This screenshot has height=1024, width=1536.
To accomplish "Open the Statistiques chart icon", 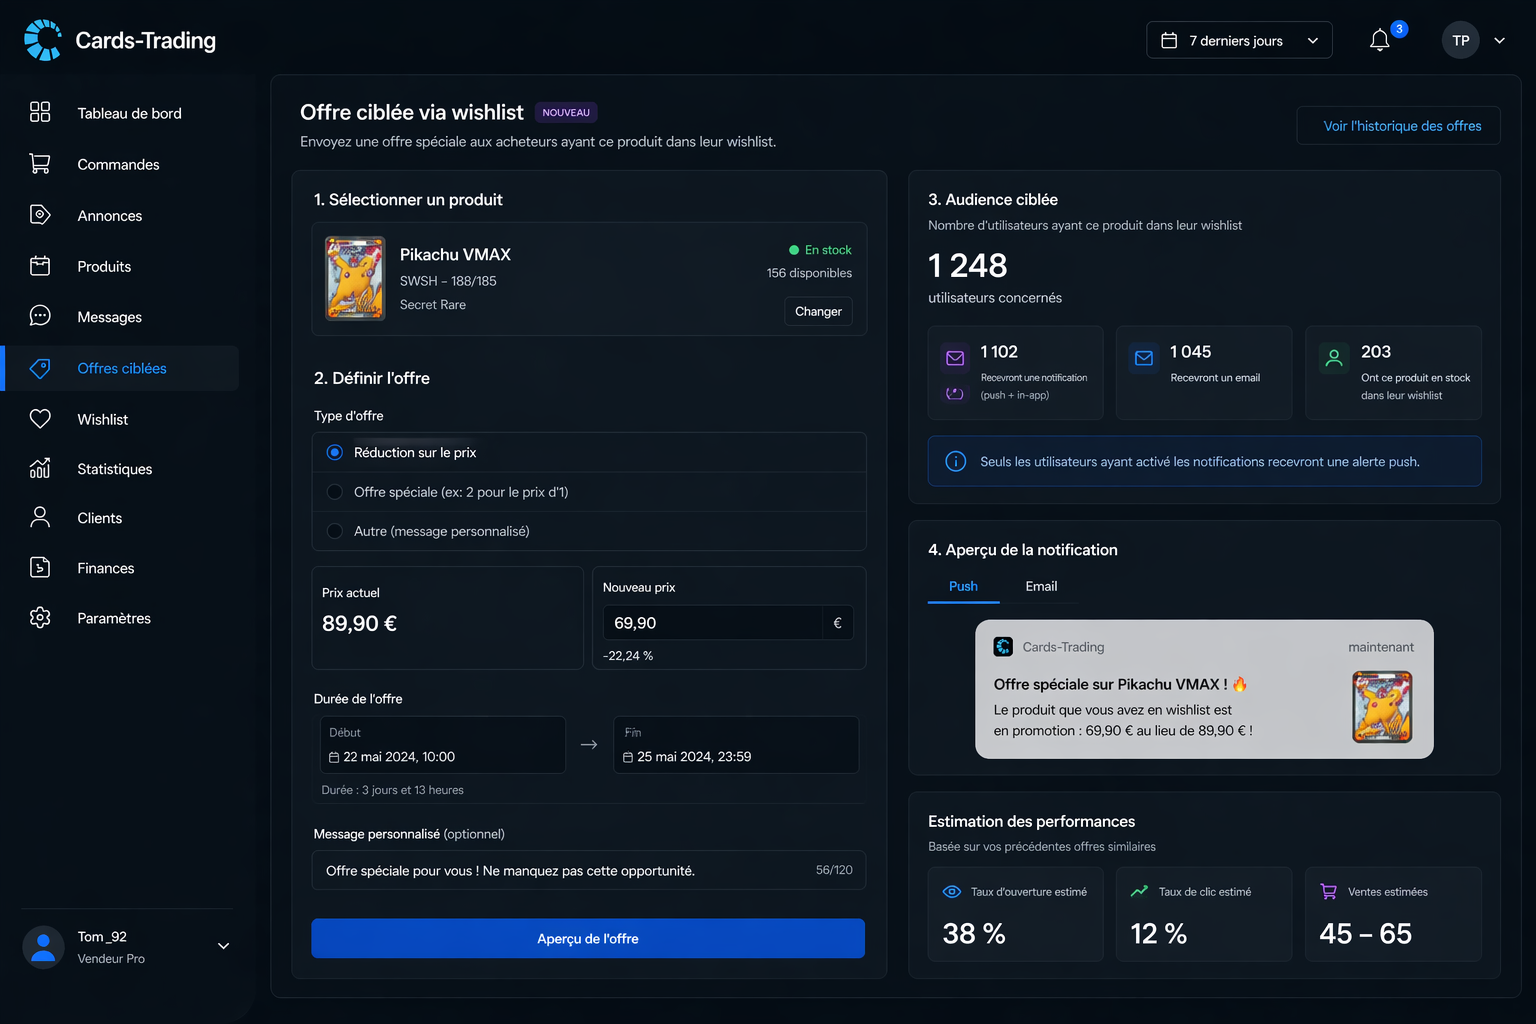I will [40, 468].
